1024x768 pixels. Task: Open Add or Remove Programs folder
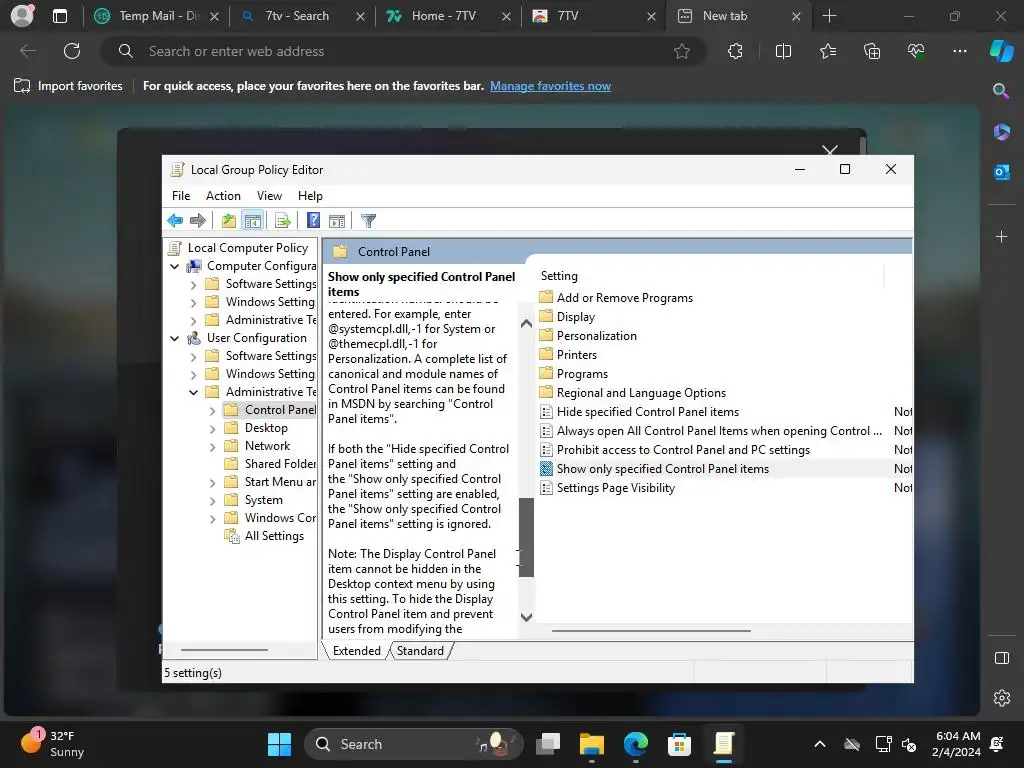click(x=624, y=298)
